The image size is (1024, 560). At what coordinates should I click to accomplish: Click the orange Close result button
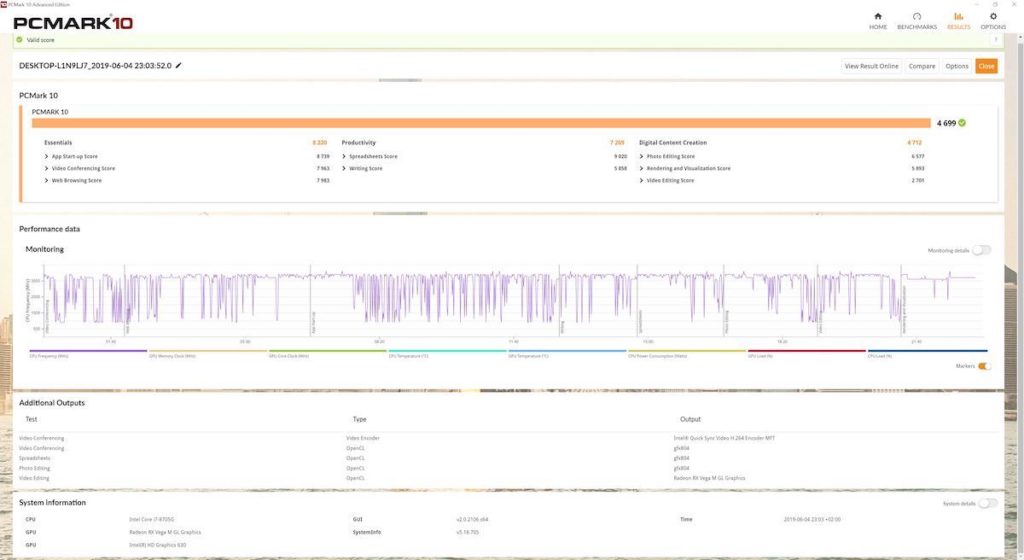tap(986, 66)
